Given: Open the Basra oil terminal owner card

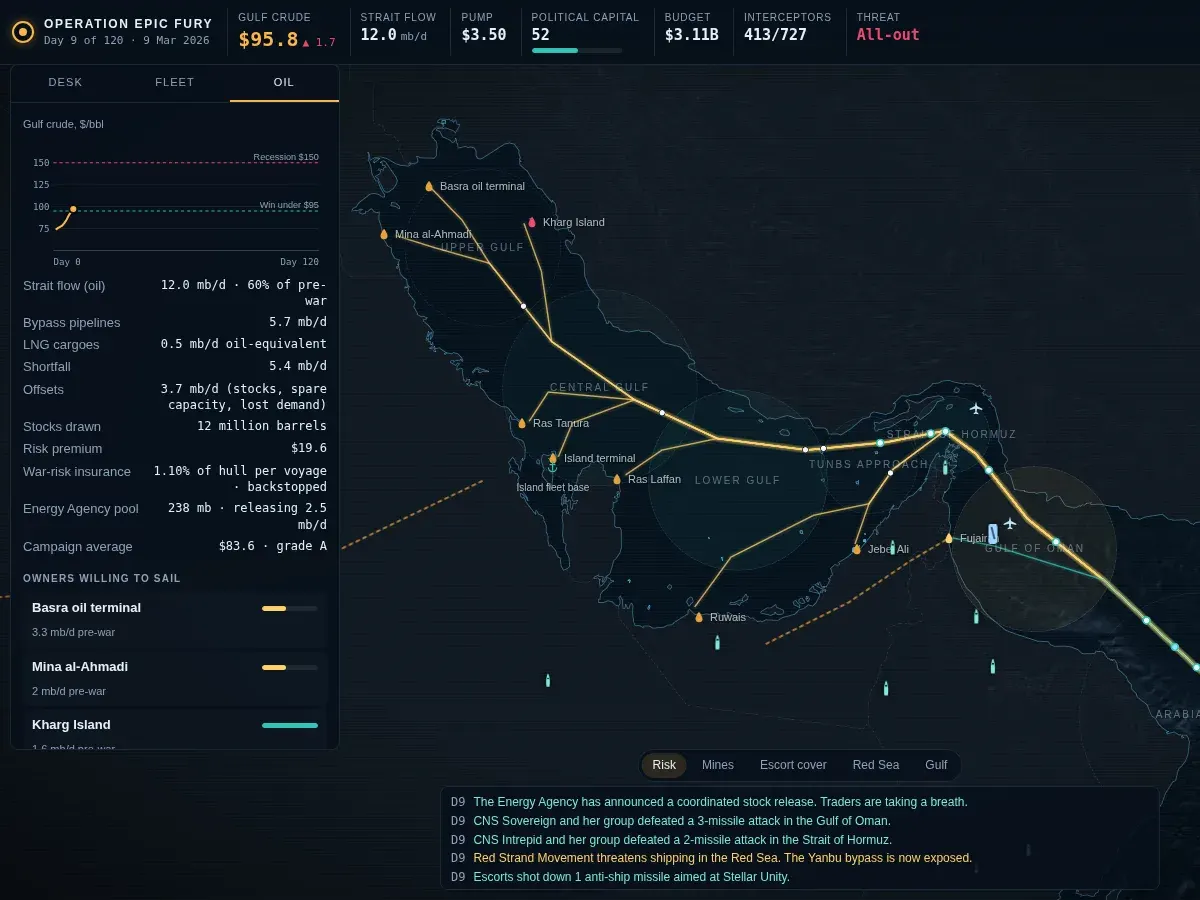Looking at the screenshot, I should click(x=175, y=619).
